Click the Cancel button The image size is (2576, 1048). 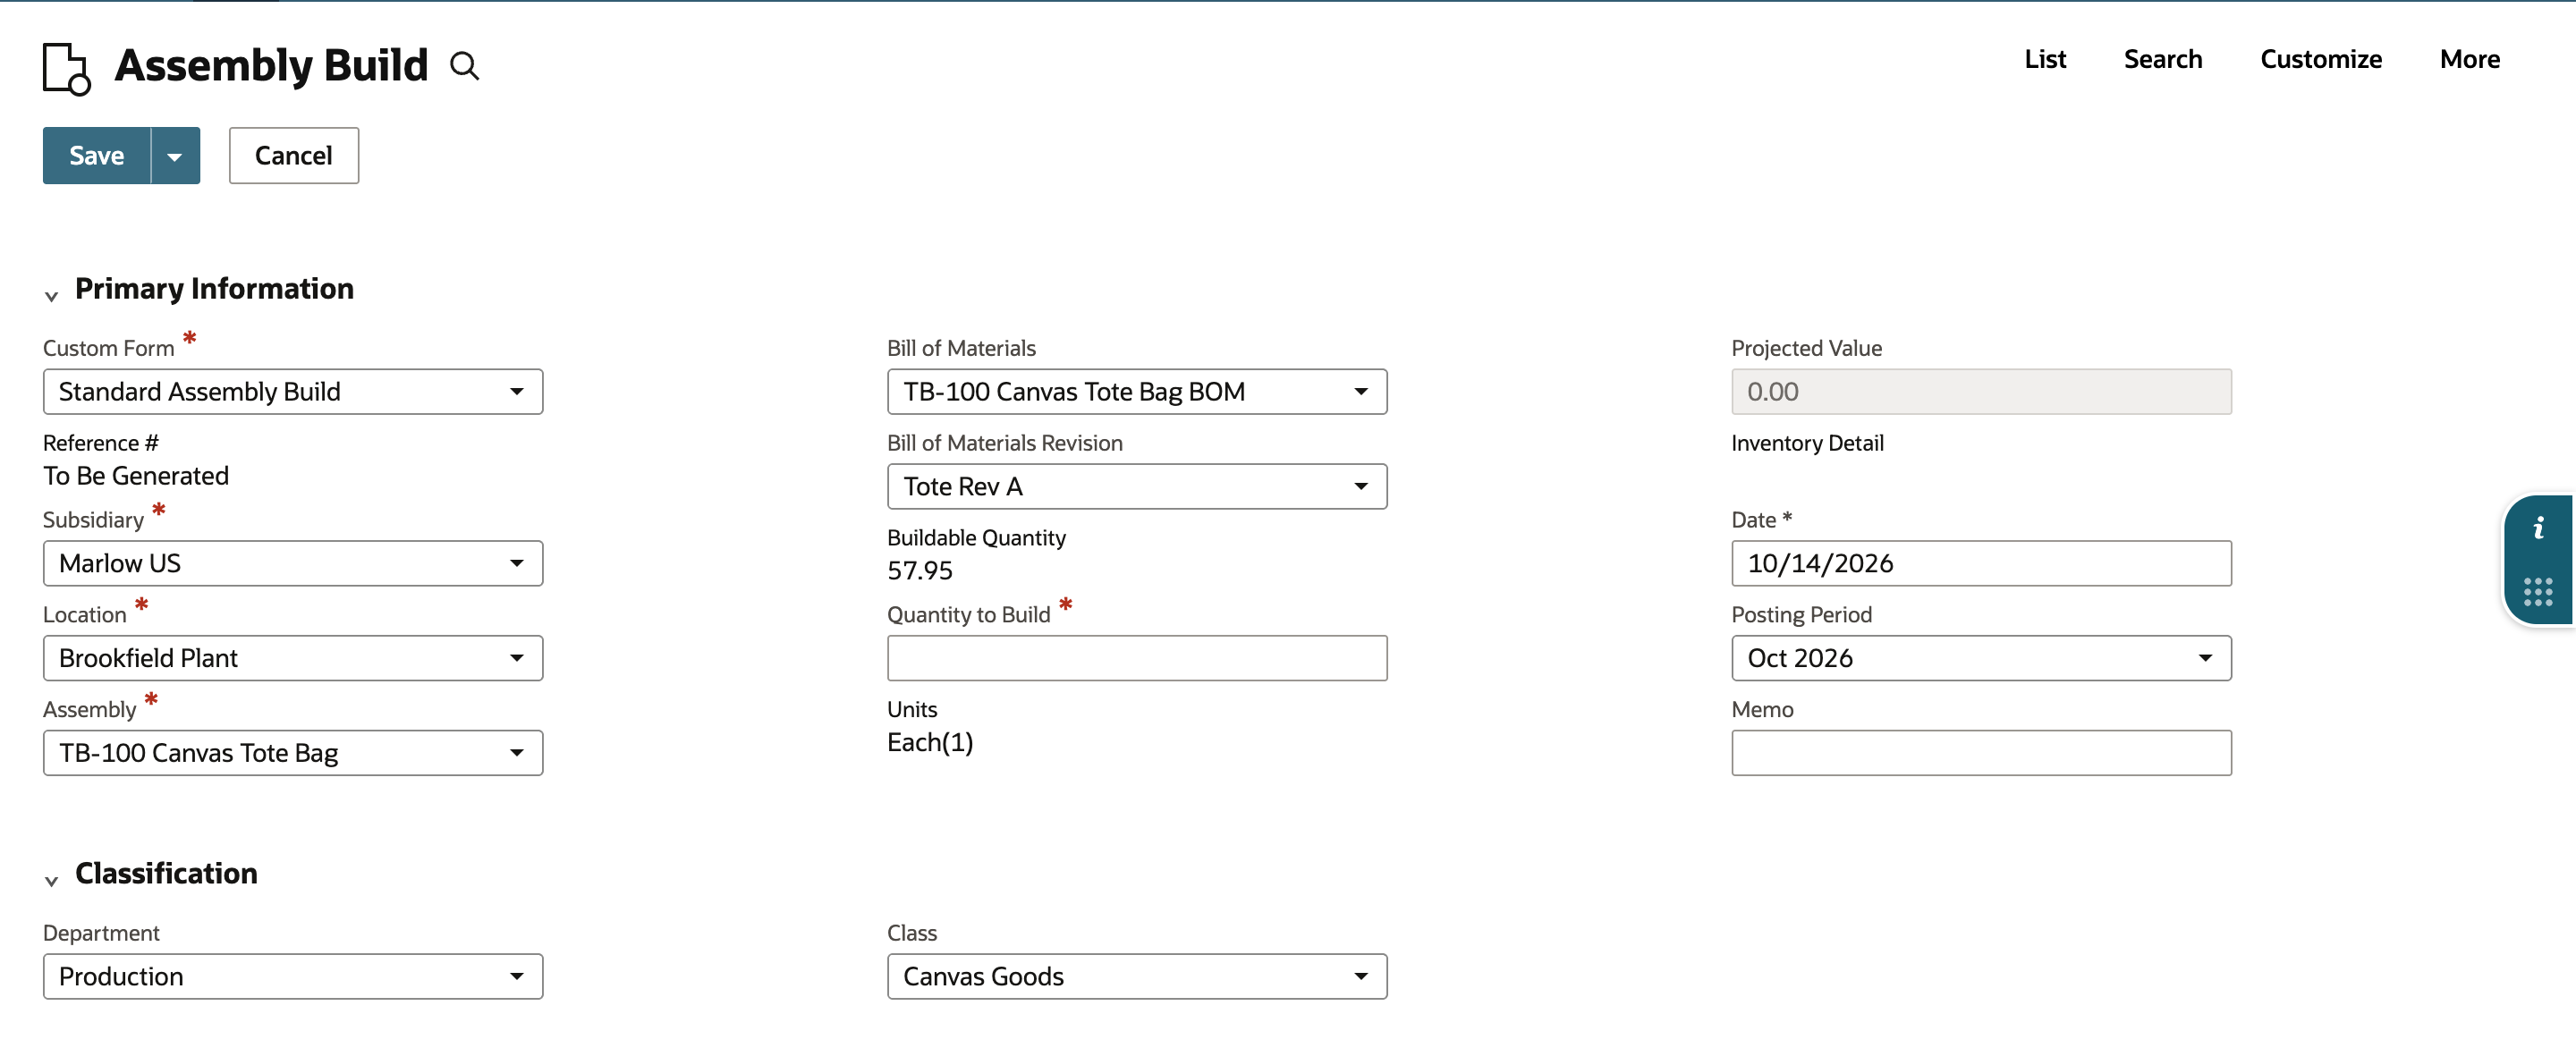pyautogui.click(x=294, y=155)
